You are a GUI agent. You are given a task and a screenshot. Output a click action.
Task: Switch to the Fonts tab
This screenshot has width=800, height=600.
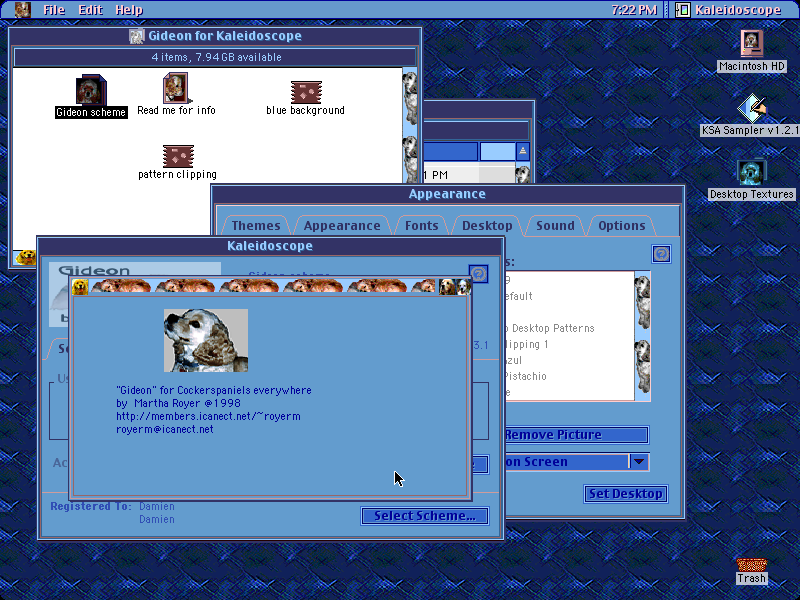[421, 226]
